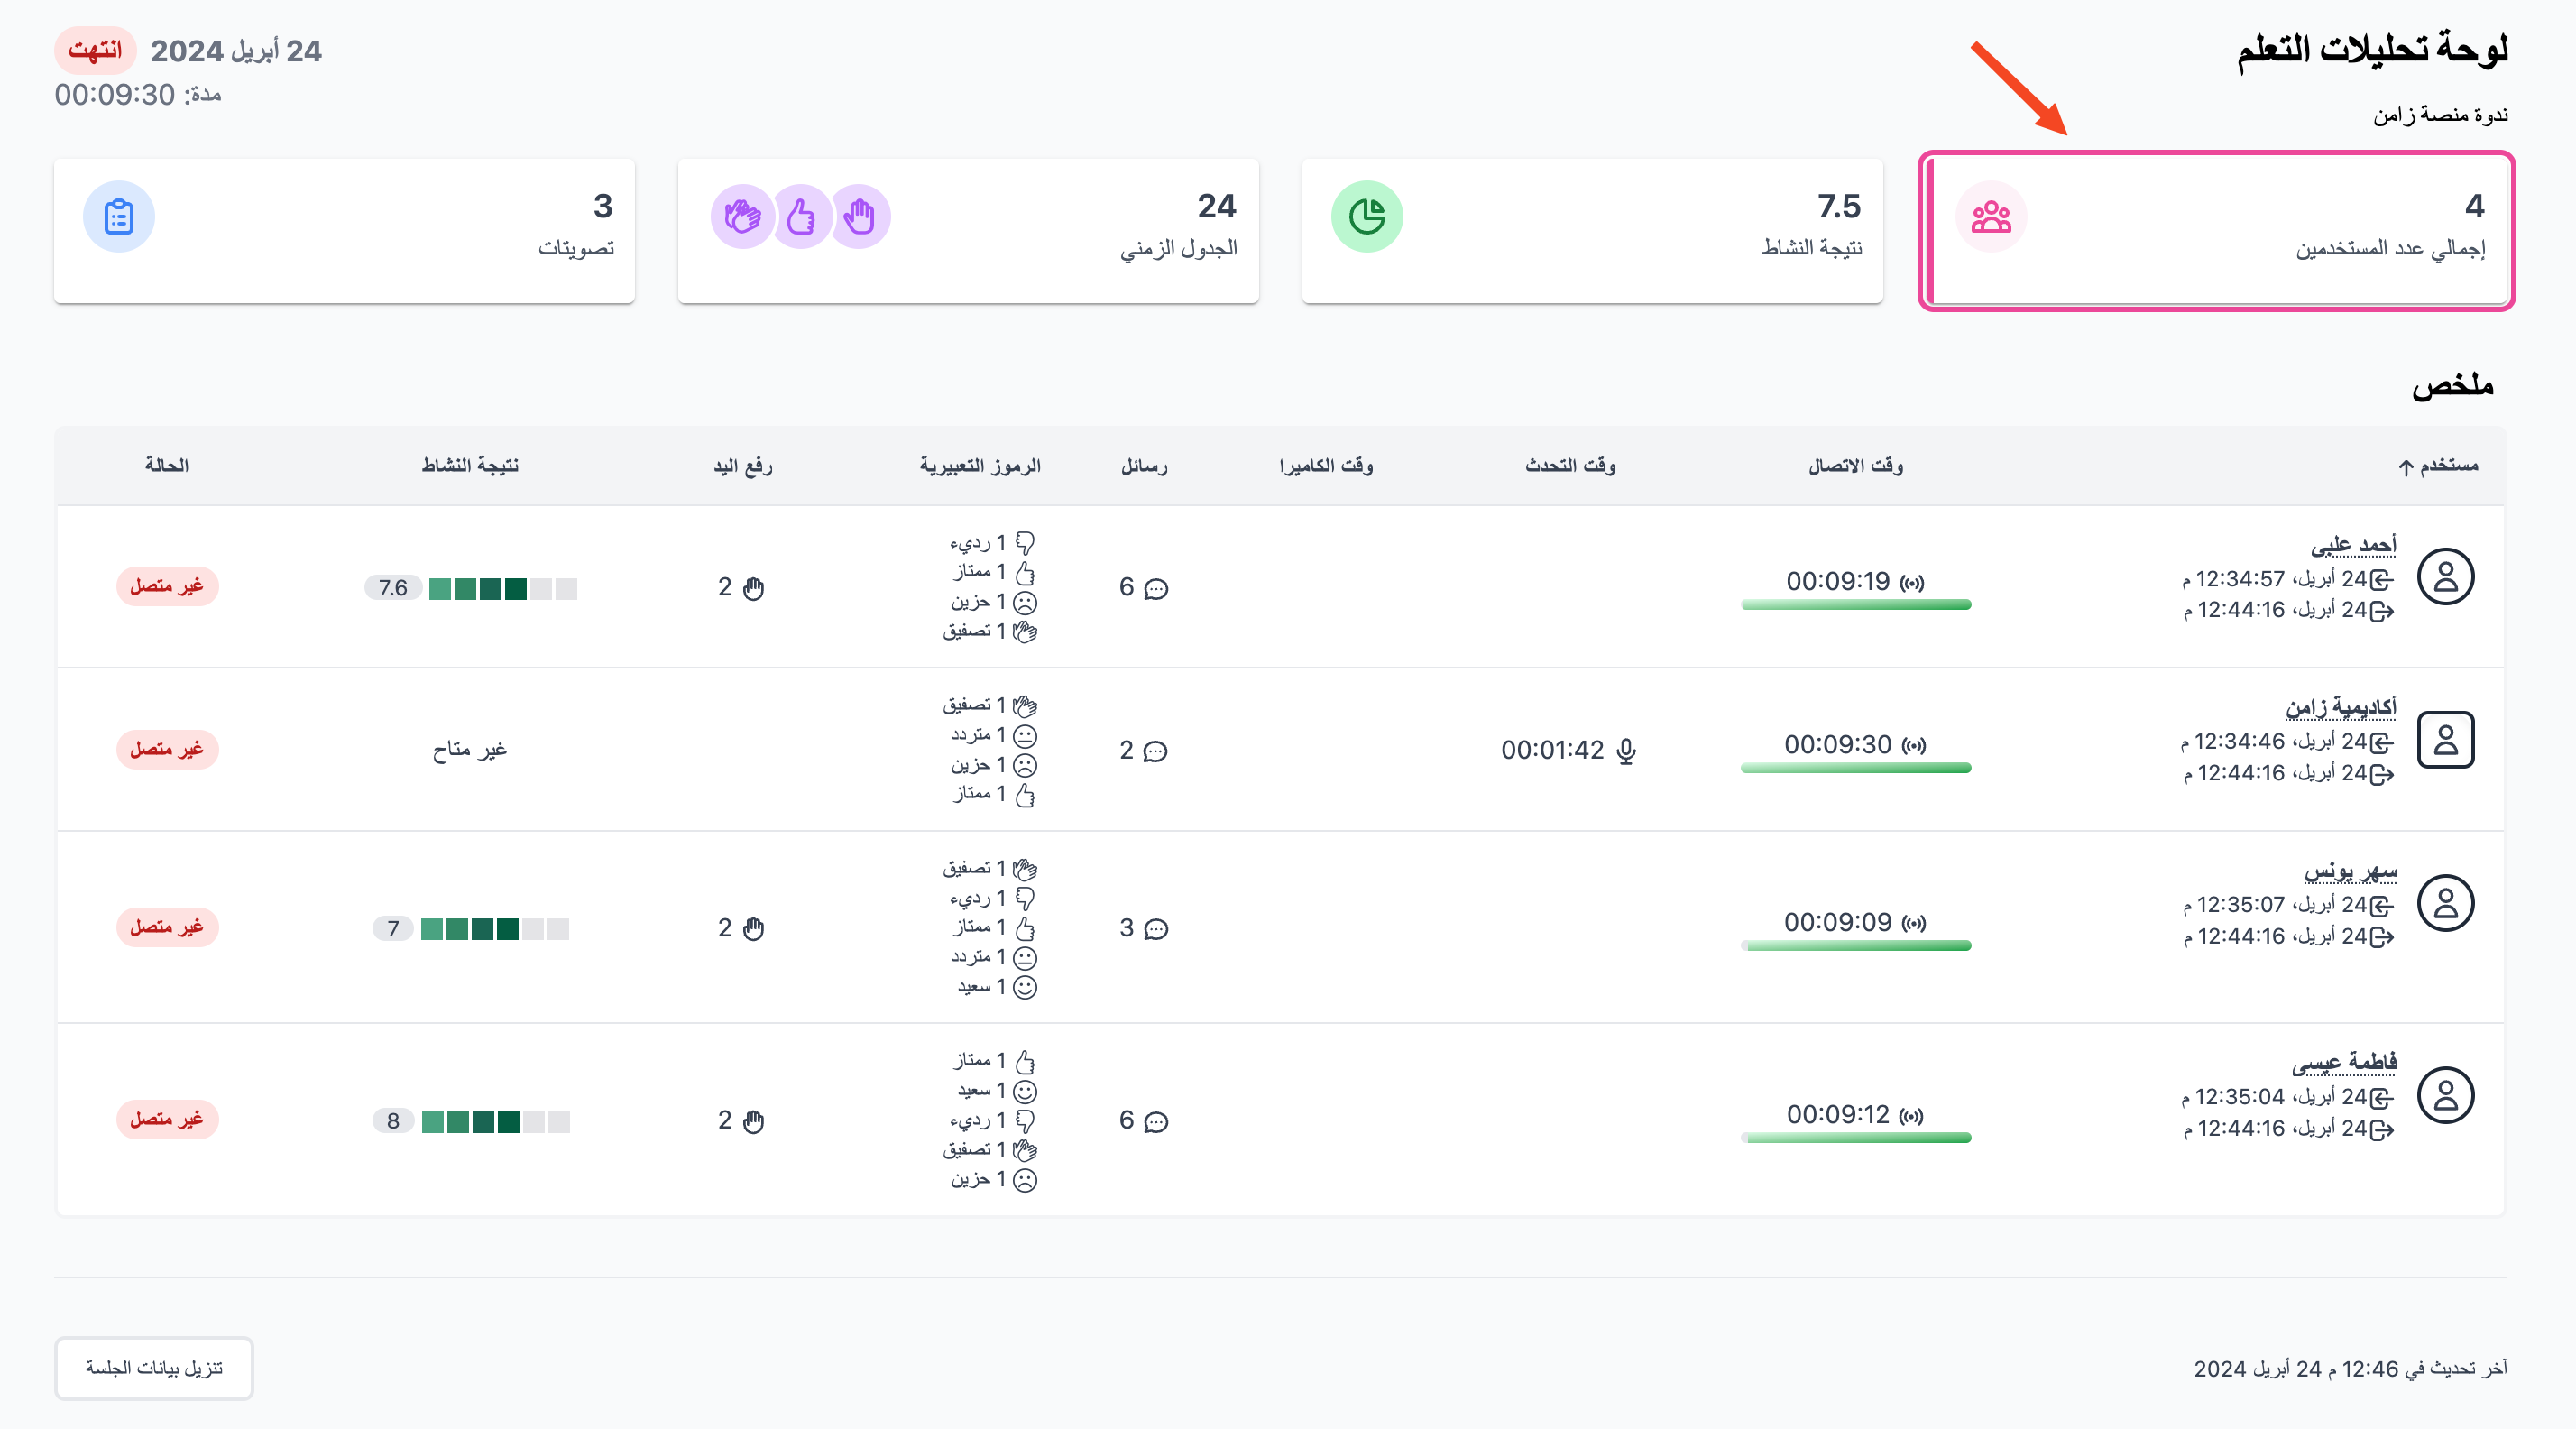The width and height of the screenshot is (2576, 1429).
Task: Click the moderator avatar for أكاديمية زامن
Action: tap(2446, 740)
